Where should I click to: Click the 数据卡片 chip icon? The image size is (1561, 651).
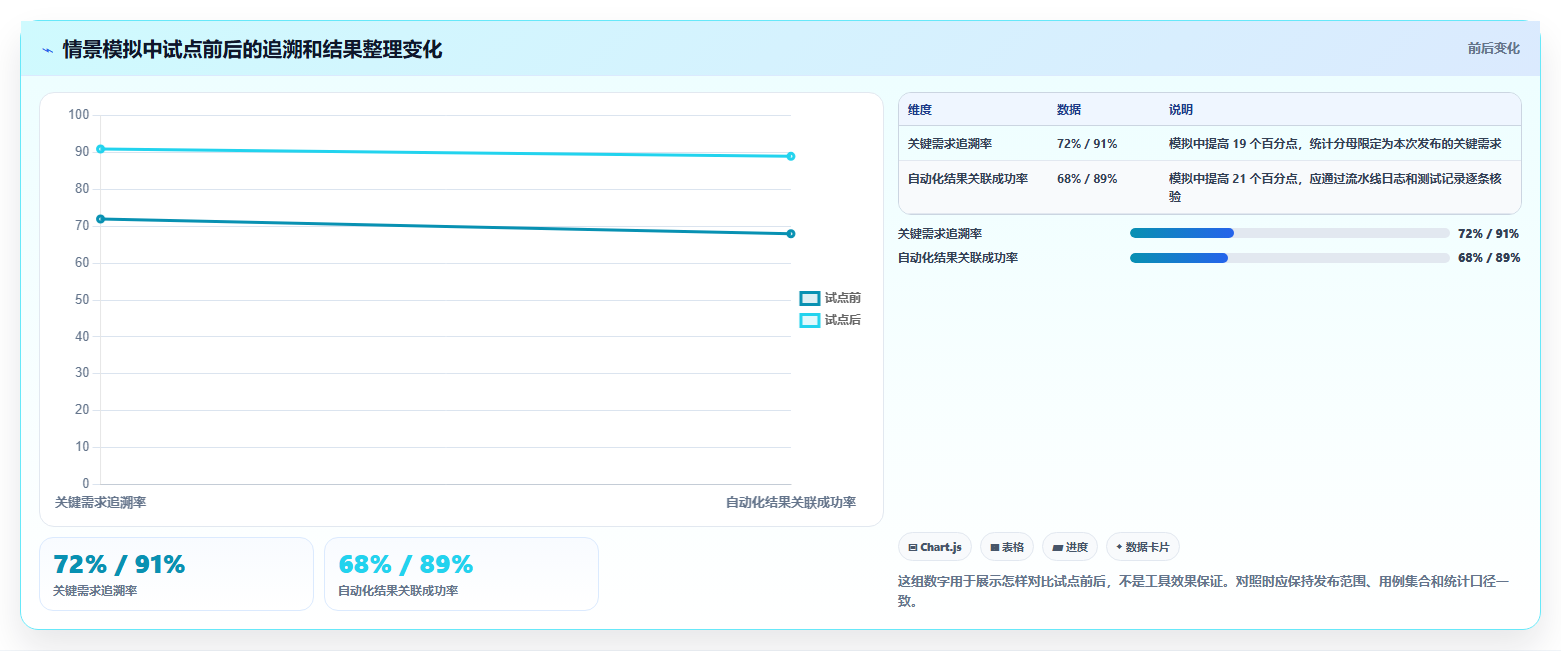coord(1119,546)
